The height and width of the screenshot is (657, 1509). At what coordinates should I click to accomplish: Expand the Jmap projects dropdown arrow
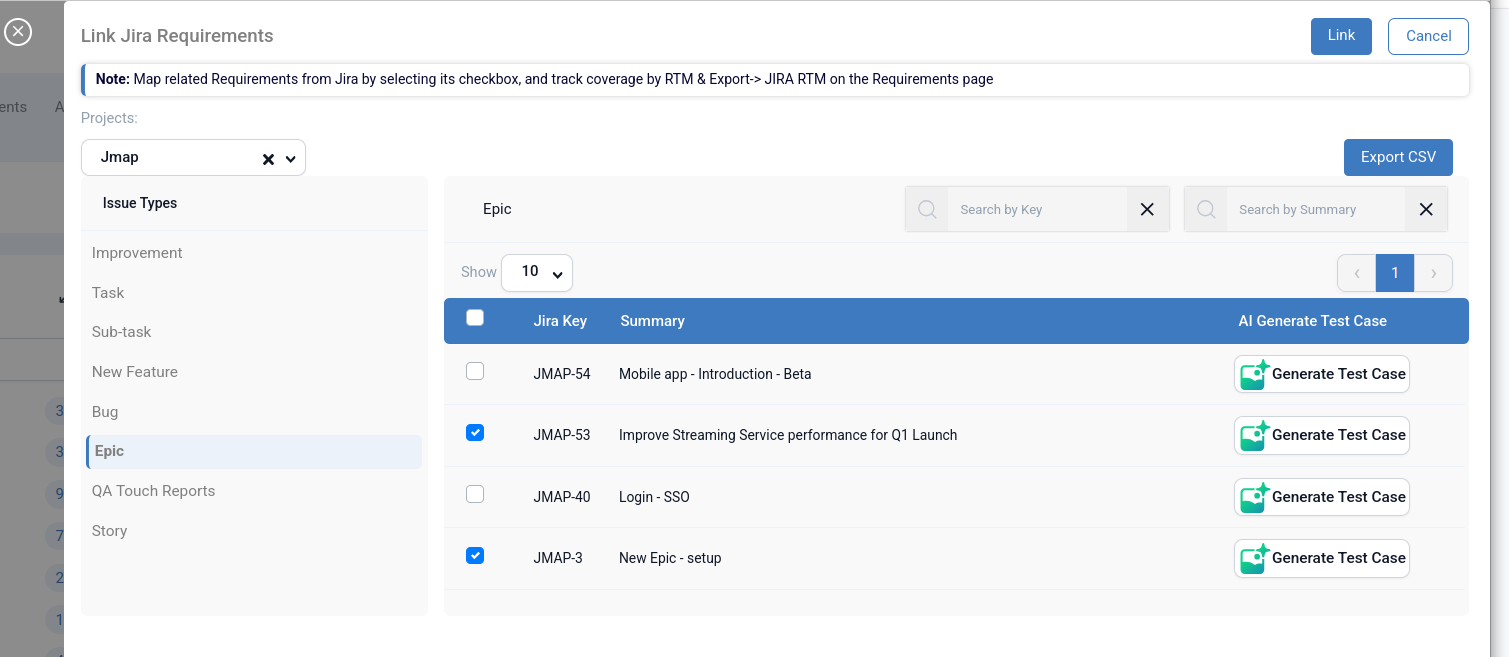pos(291,159)
